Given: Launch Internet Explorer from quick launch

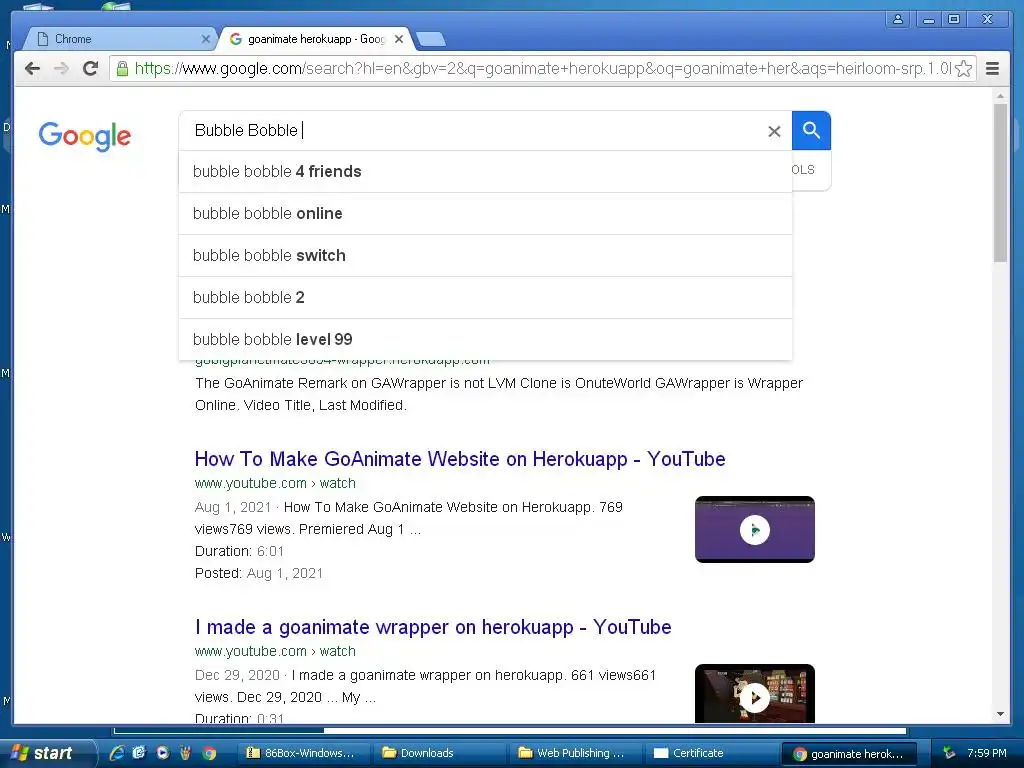Looking at the screenshot, I should 117,753.
